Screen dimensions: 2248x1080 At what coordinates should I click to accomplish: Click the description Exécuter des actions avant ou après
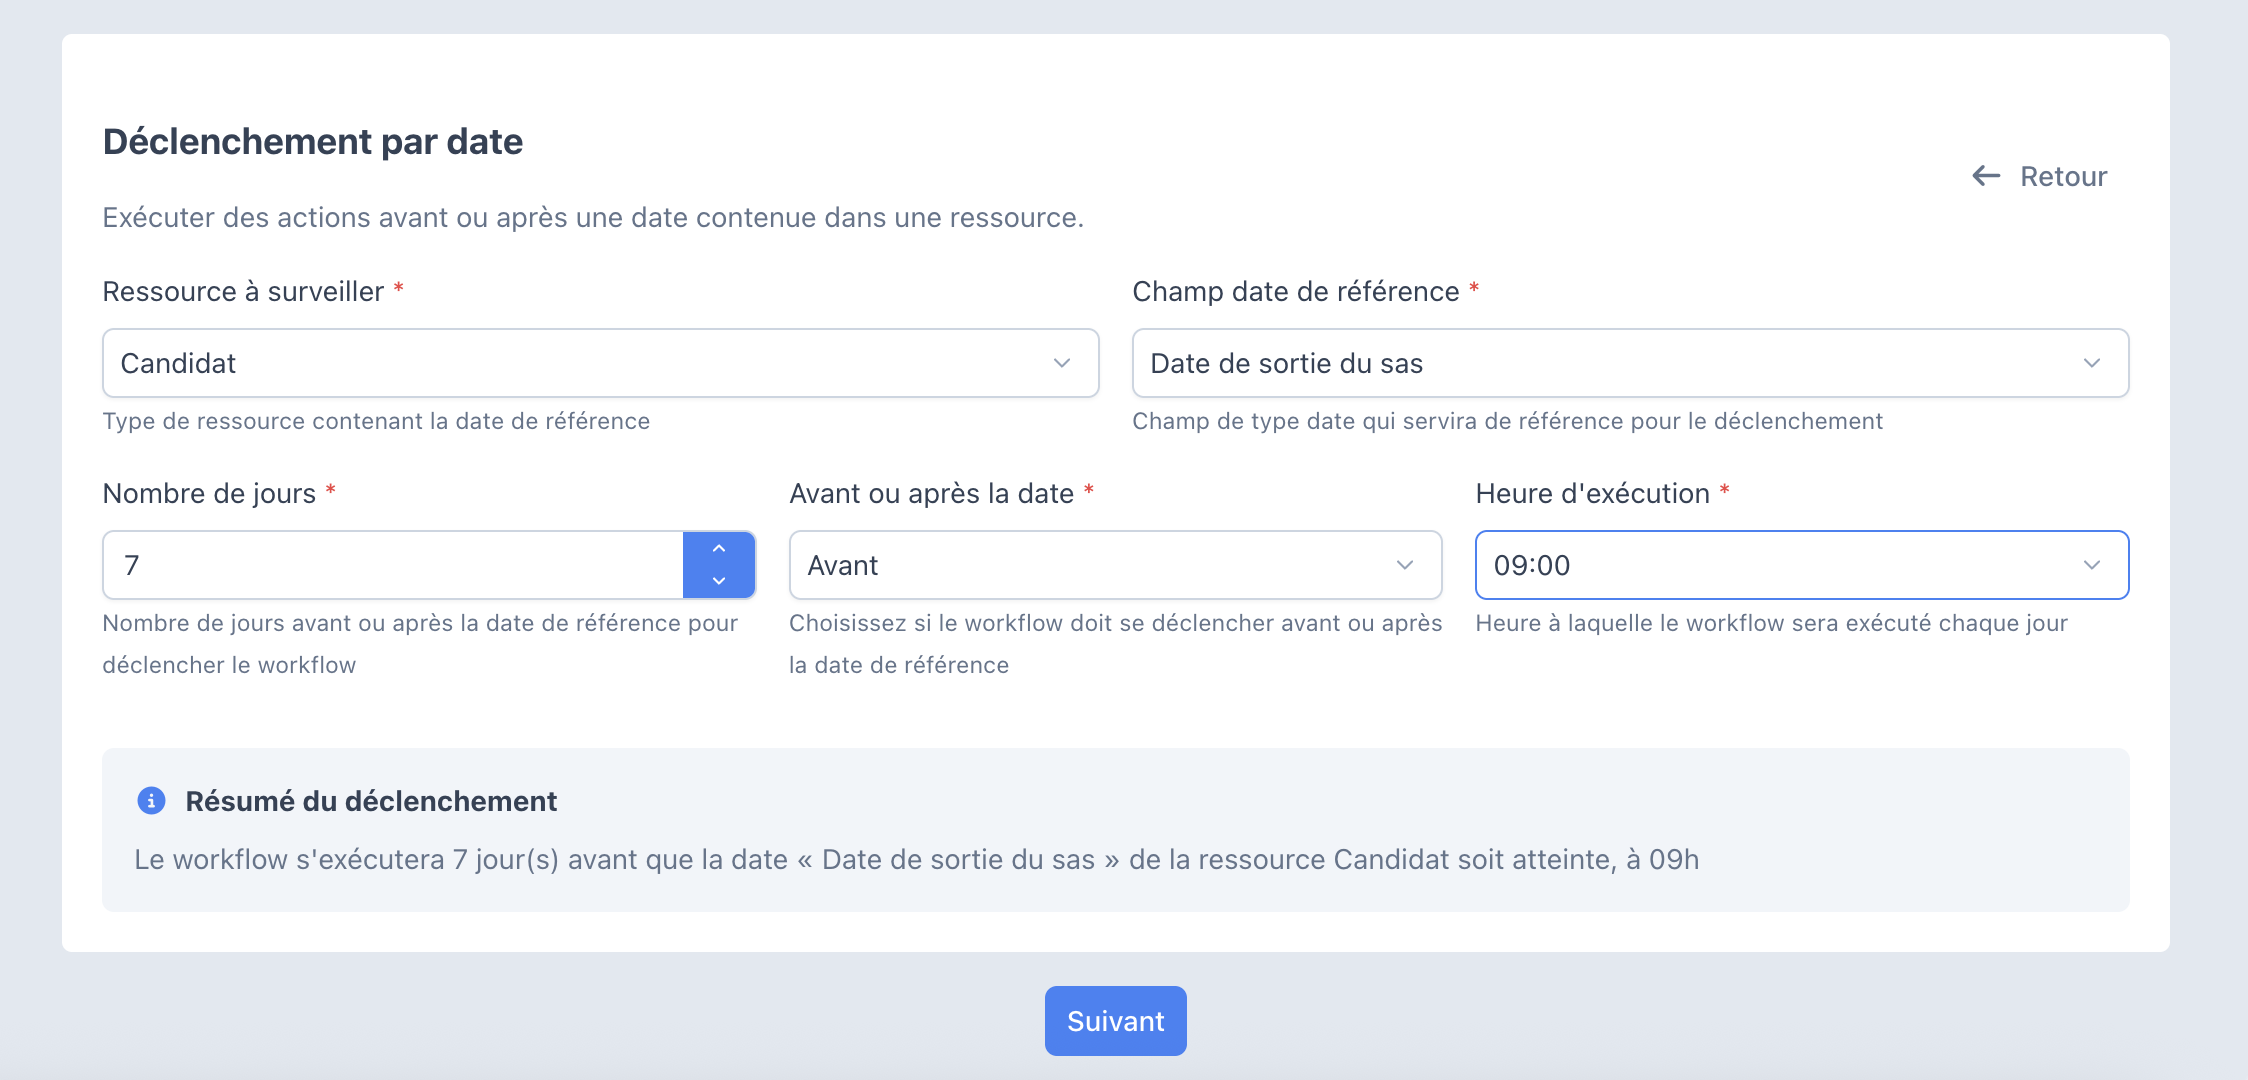click(x=593, y=218)
